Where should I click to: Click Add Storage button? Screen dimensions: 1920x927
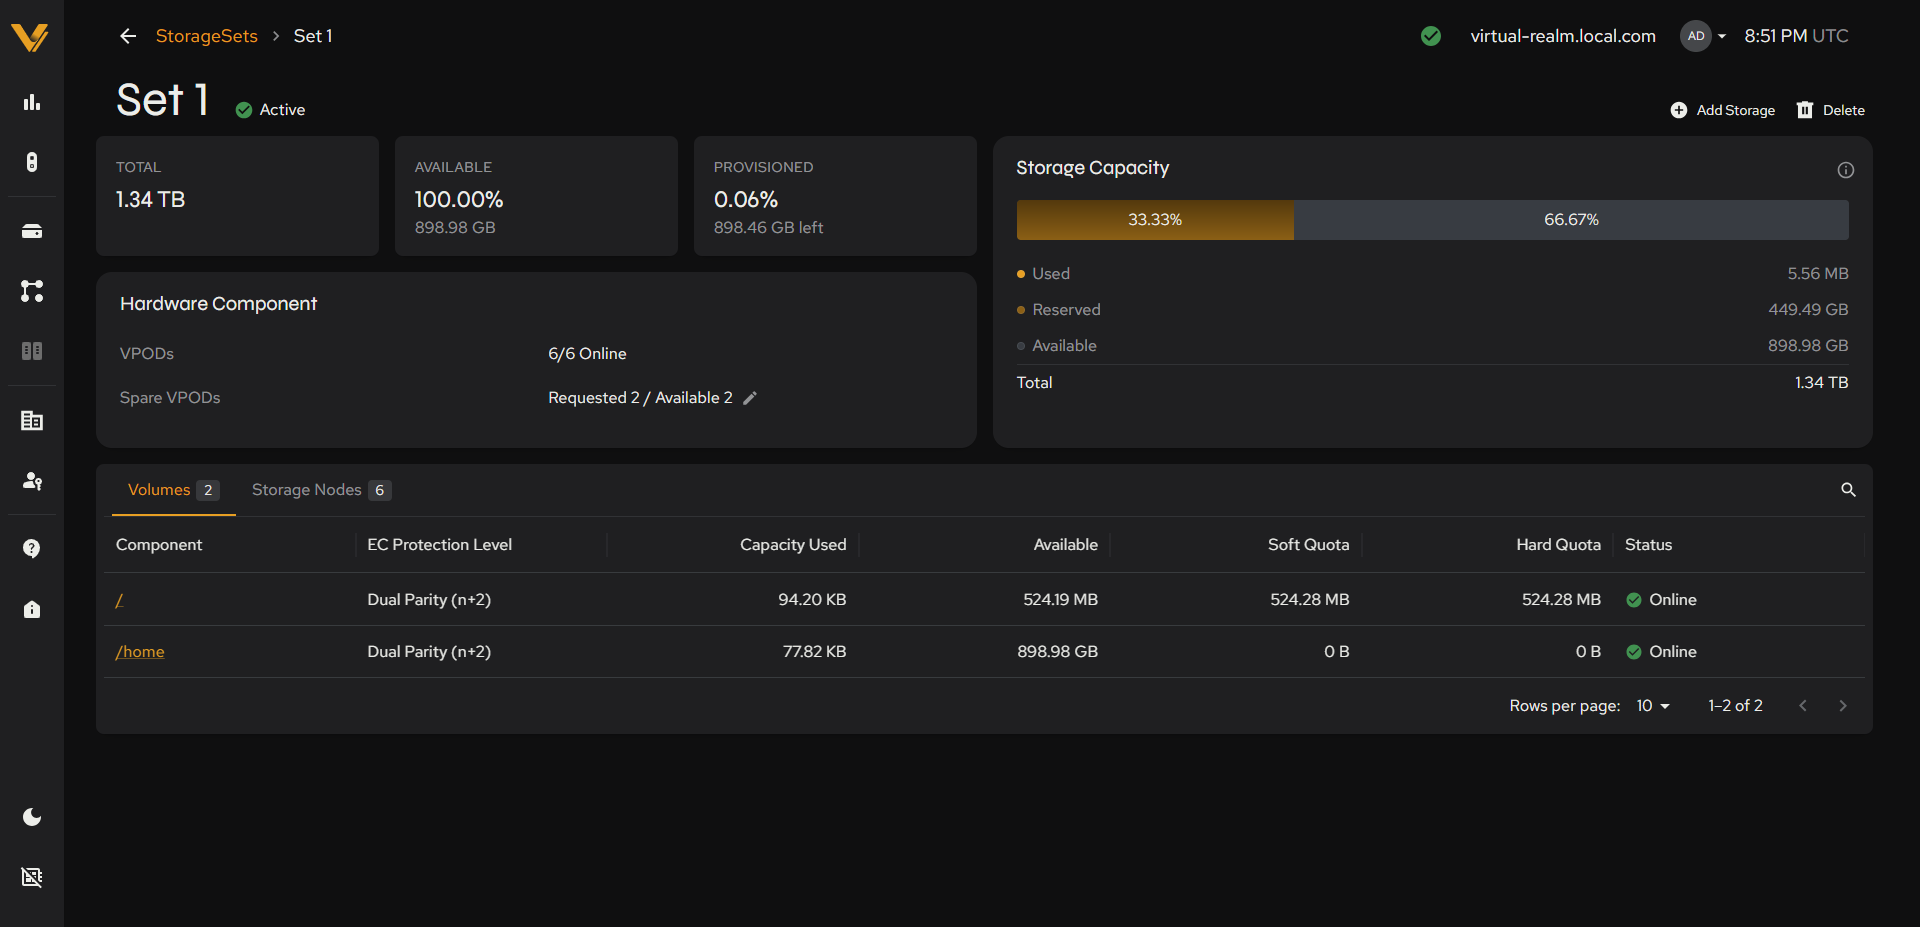point(1723,110)
